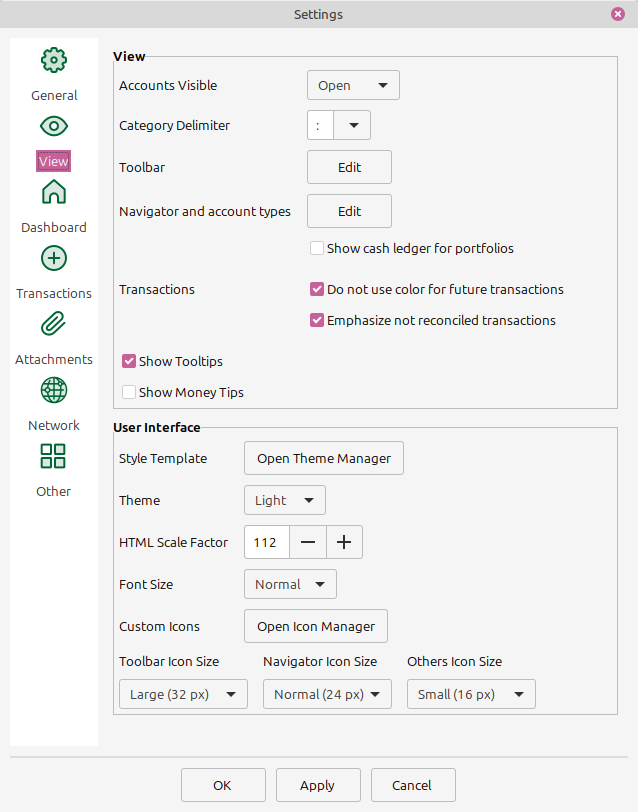The image size is (638, 812).
Task: Open the Accounts Visible dropdown
Action: tap(352, 85)
